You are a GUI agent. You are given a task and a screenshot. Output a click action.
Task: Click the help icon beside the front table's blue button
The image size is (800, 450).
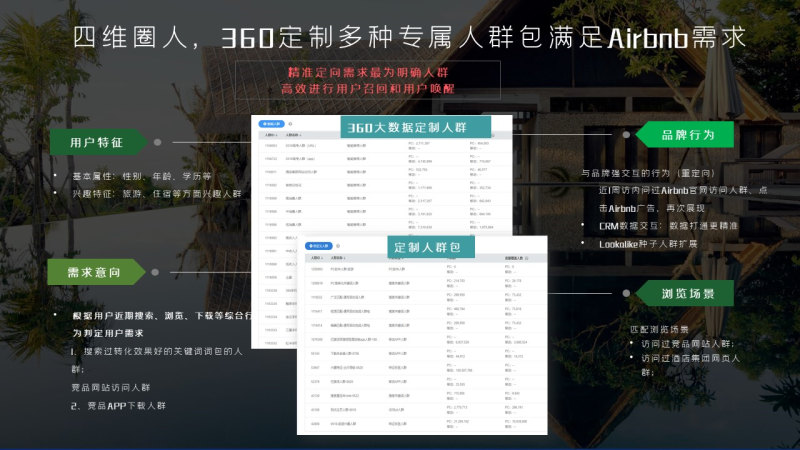[338, 246]
